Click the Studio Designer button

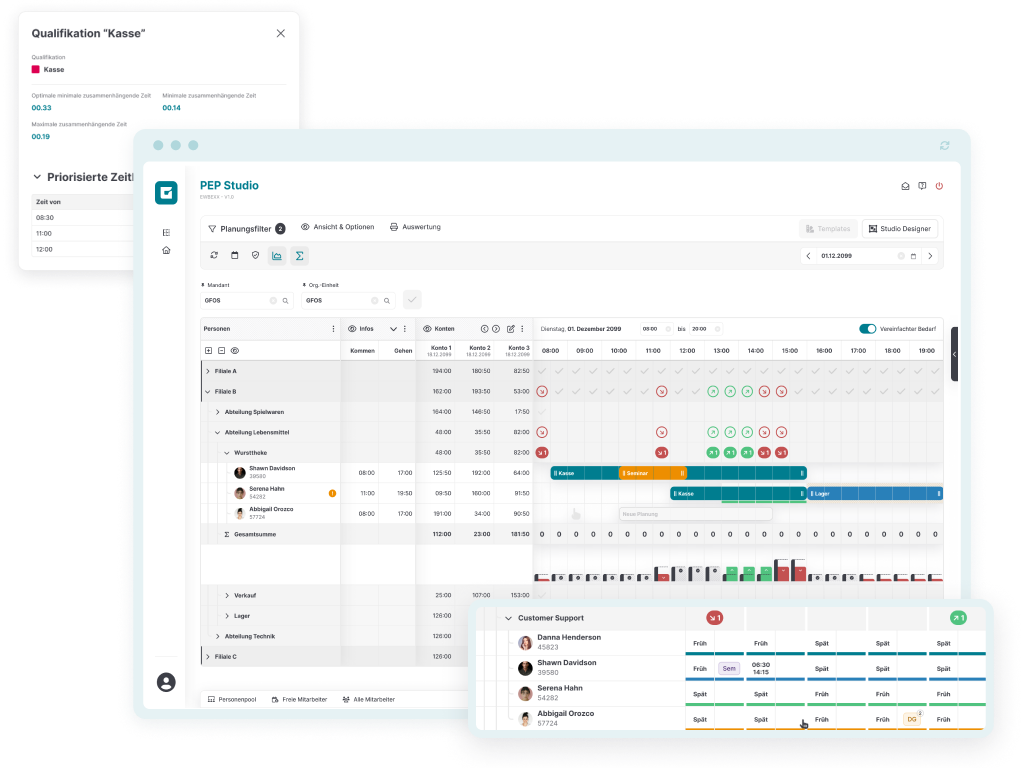click(x=899, y=228)
